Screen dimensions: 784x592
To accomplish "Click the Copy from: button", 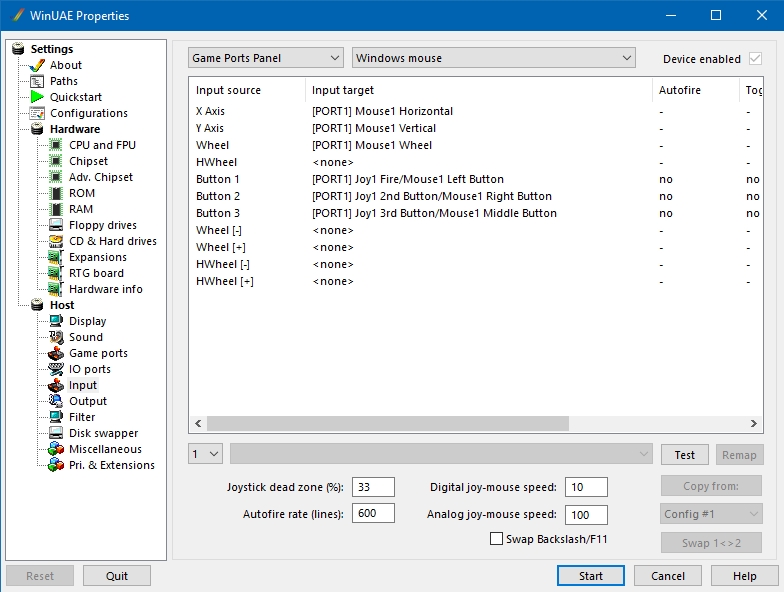I will [711, 486].
